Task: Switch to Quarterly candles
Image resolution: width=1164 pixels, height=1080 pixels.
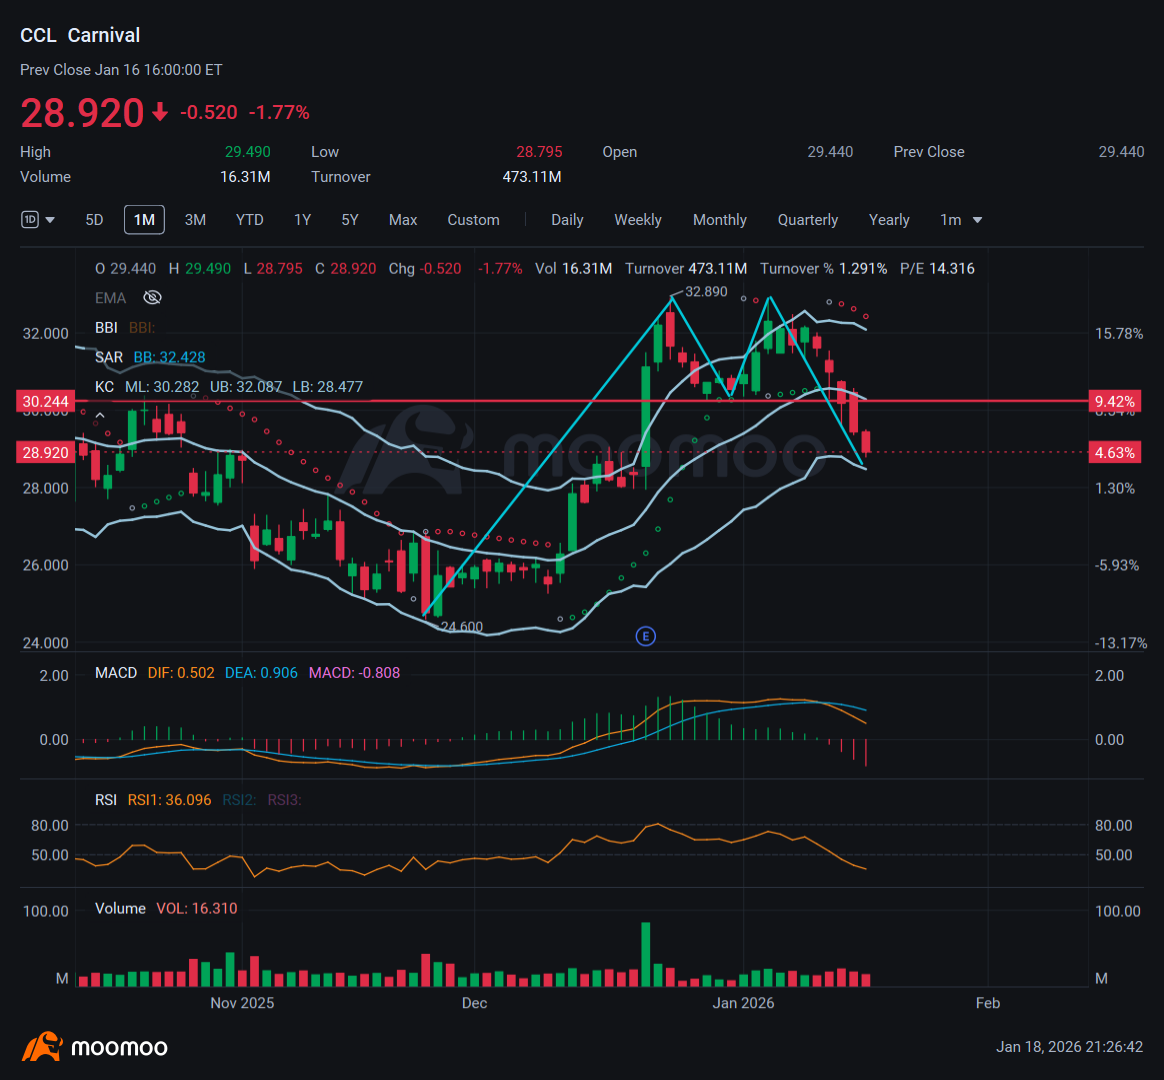Action: (x=808, y=220)
